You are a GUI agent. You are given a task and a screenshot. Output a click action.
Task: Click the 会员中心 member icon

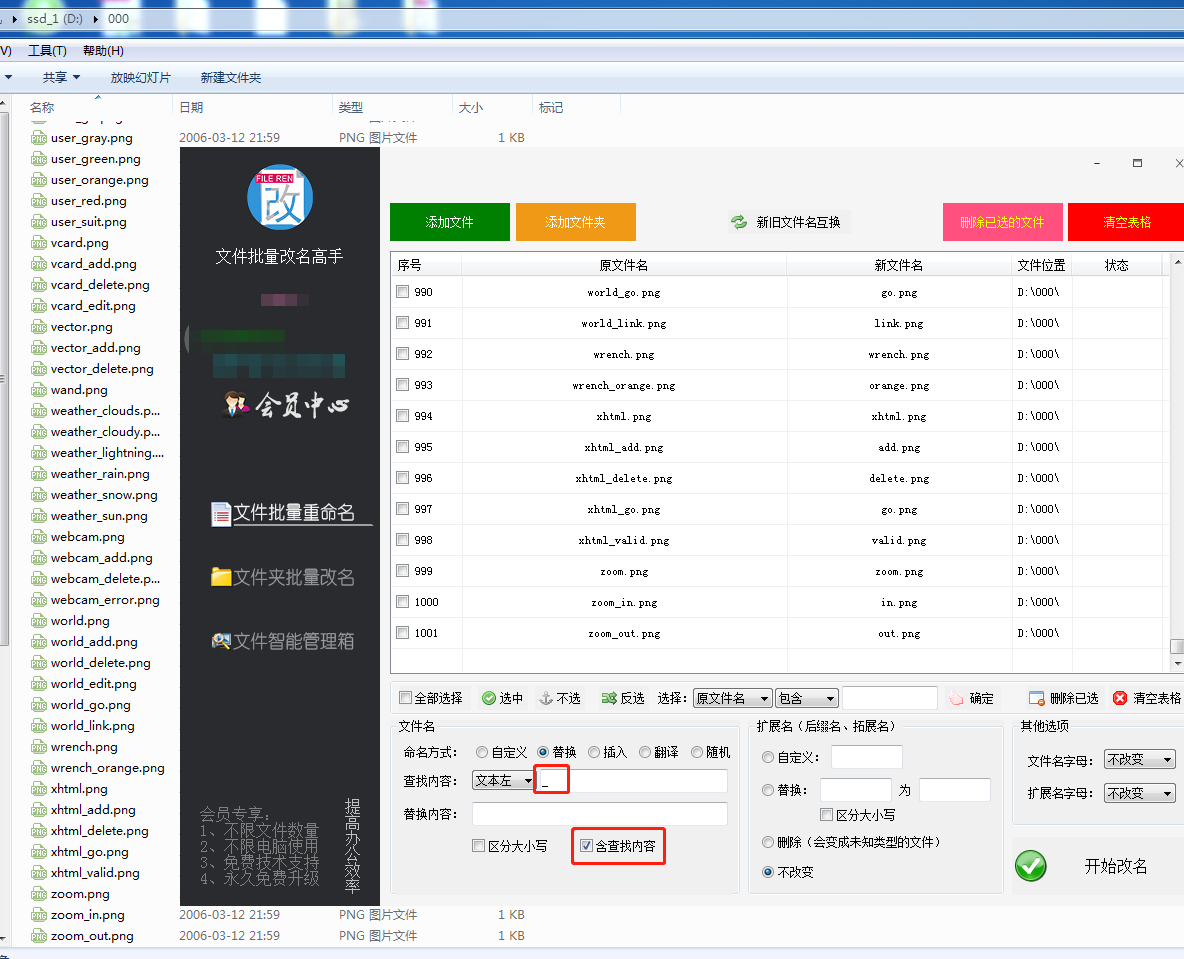click(236, 404)
